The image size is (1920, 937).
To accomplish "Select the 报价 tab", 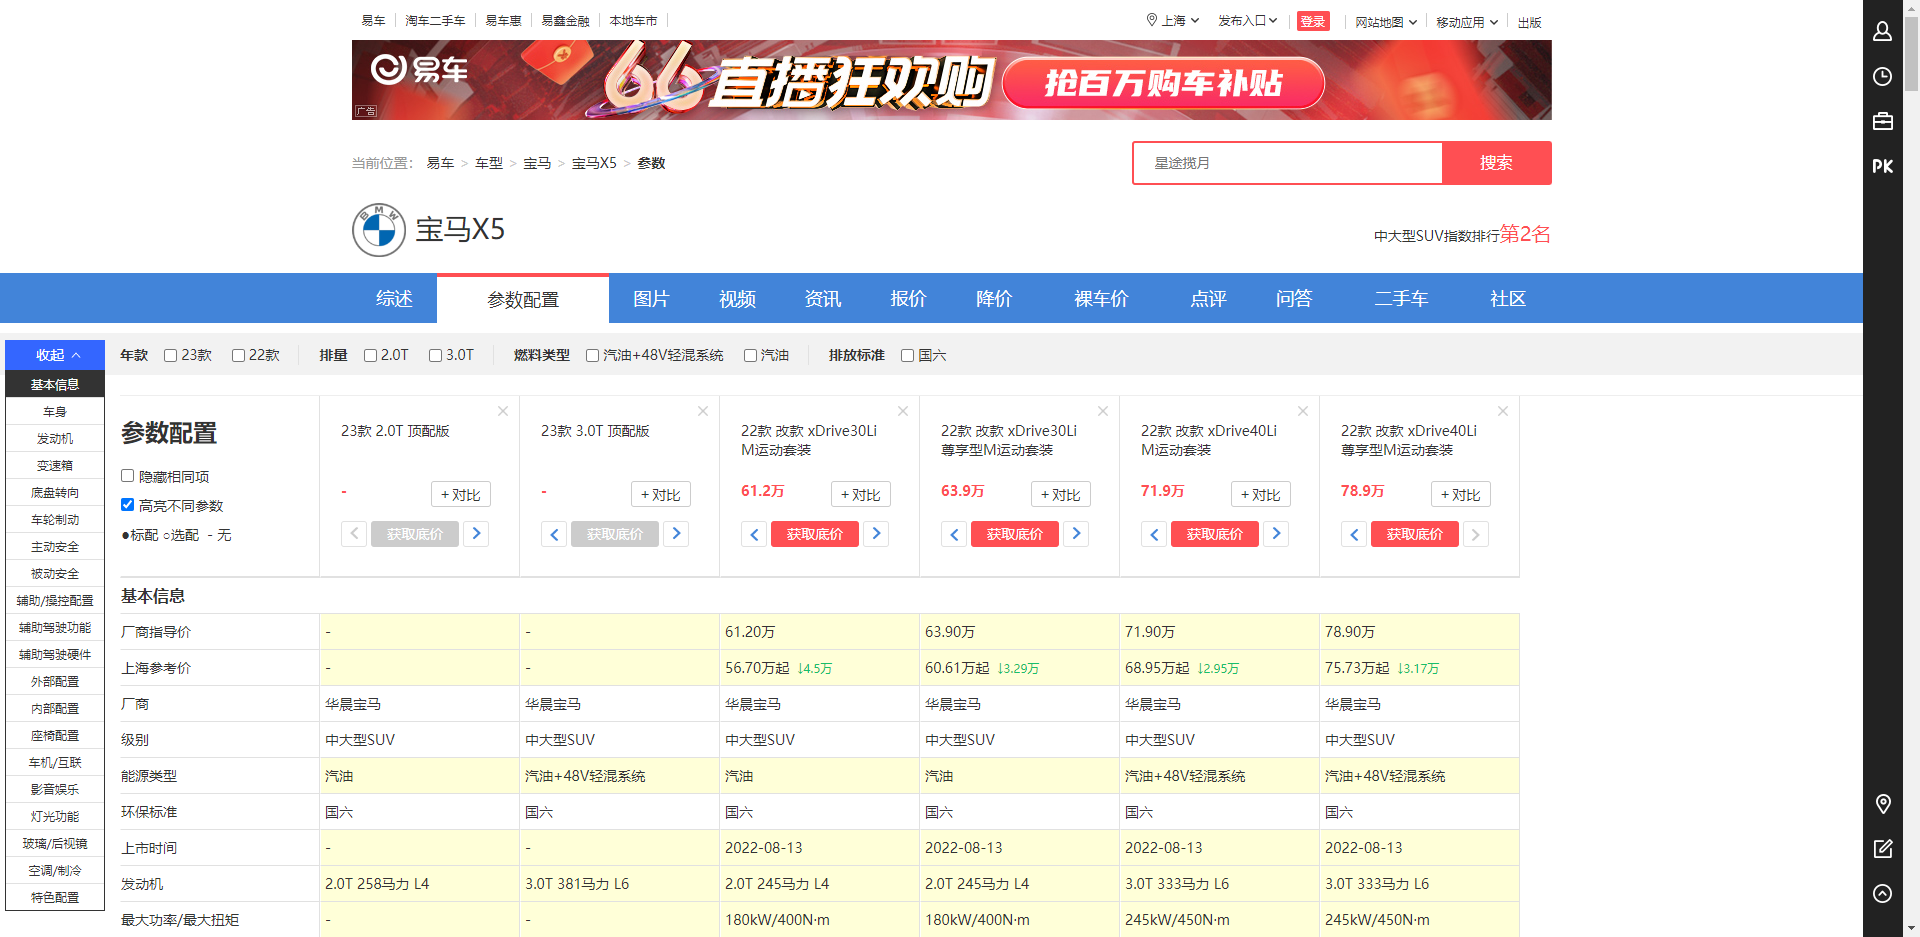I will (908, 299).
